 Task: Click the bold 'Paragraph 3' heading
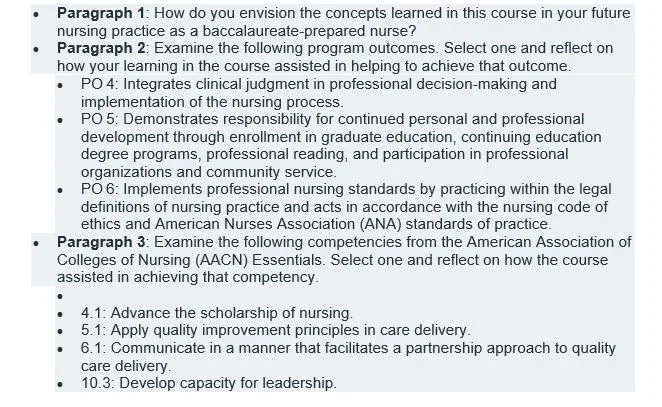(x=101, y=242)
